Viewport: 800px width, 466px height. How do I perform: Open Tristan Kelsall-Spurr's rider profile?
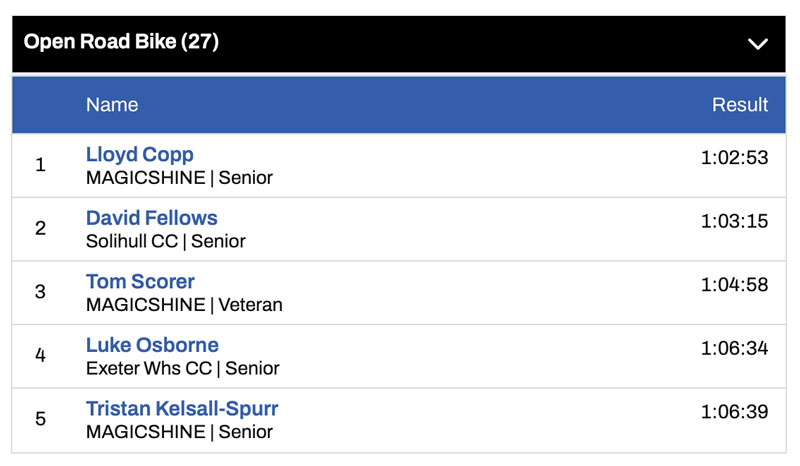(x=182, y=408)
